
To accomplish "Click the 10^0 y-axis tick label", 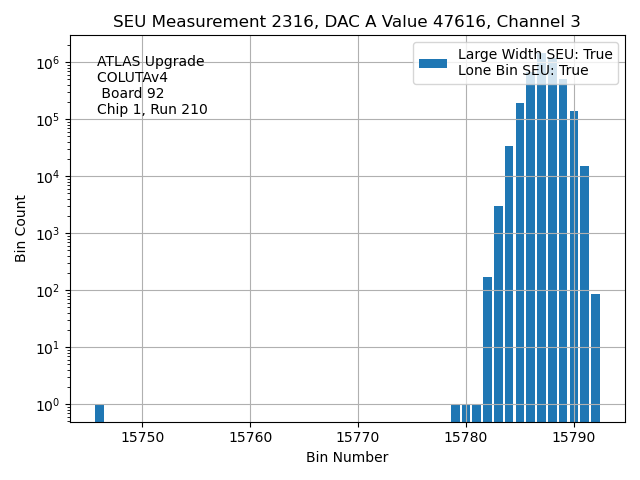I will pyautogui.click(x=48, y=406).
